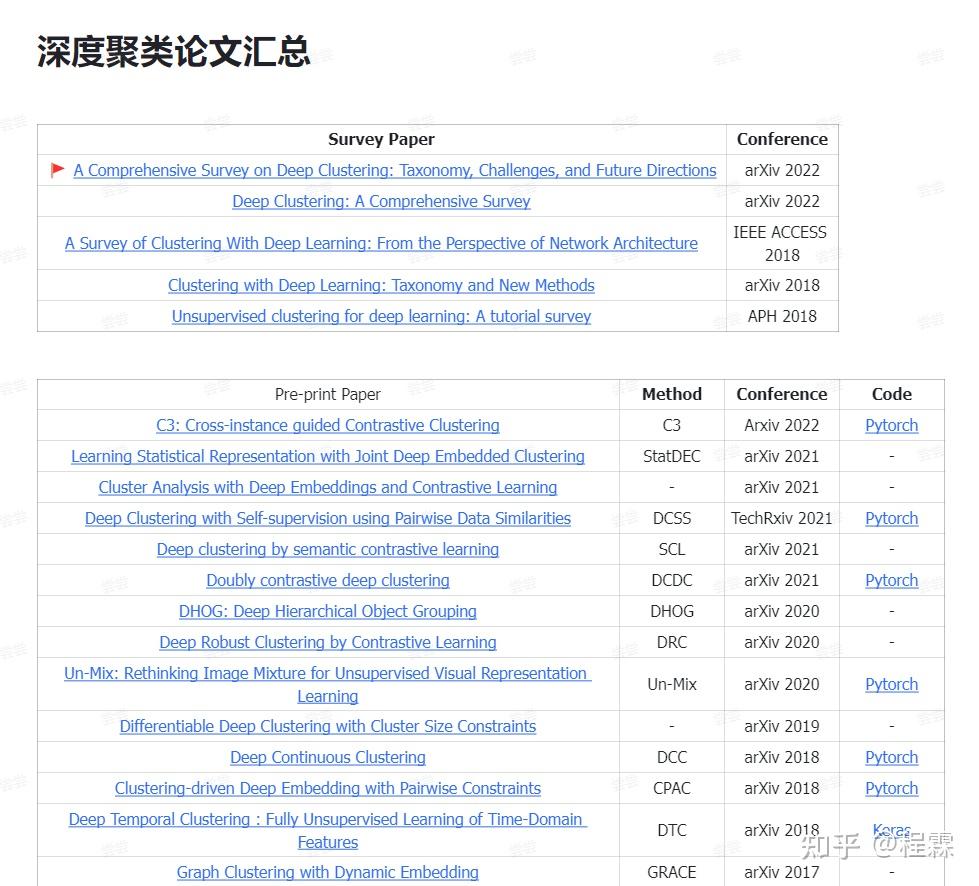This screenshot has width=979, height=886.
Task: Select the Arxiv 2022 cell in C3 row
Action: point(782,426)
